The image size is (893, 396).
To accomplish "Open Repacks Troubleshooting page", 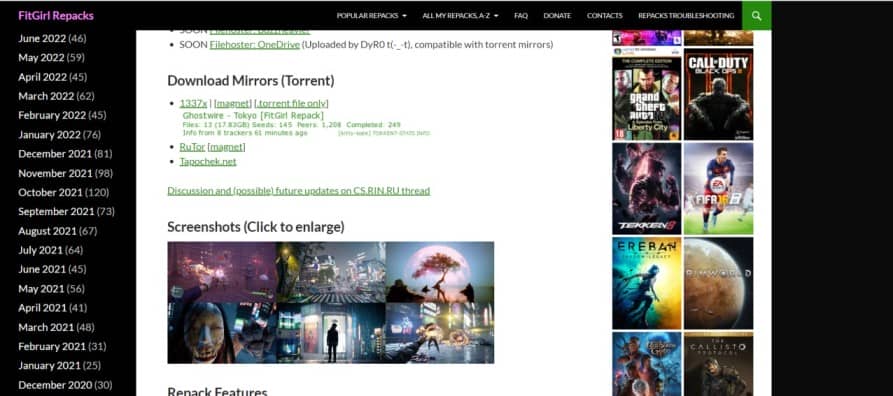I will point(686,16).
